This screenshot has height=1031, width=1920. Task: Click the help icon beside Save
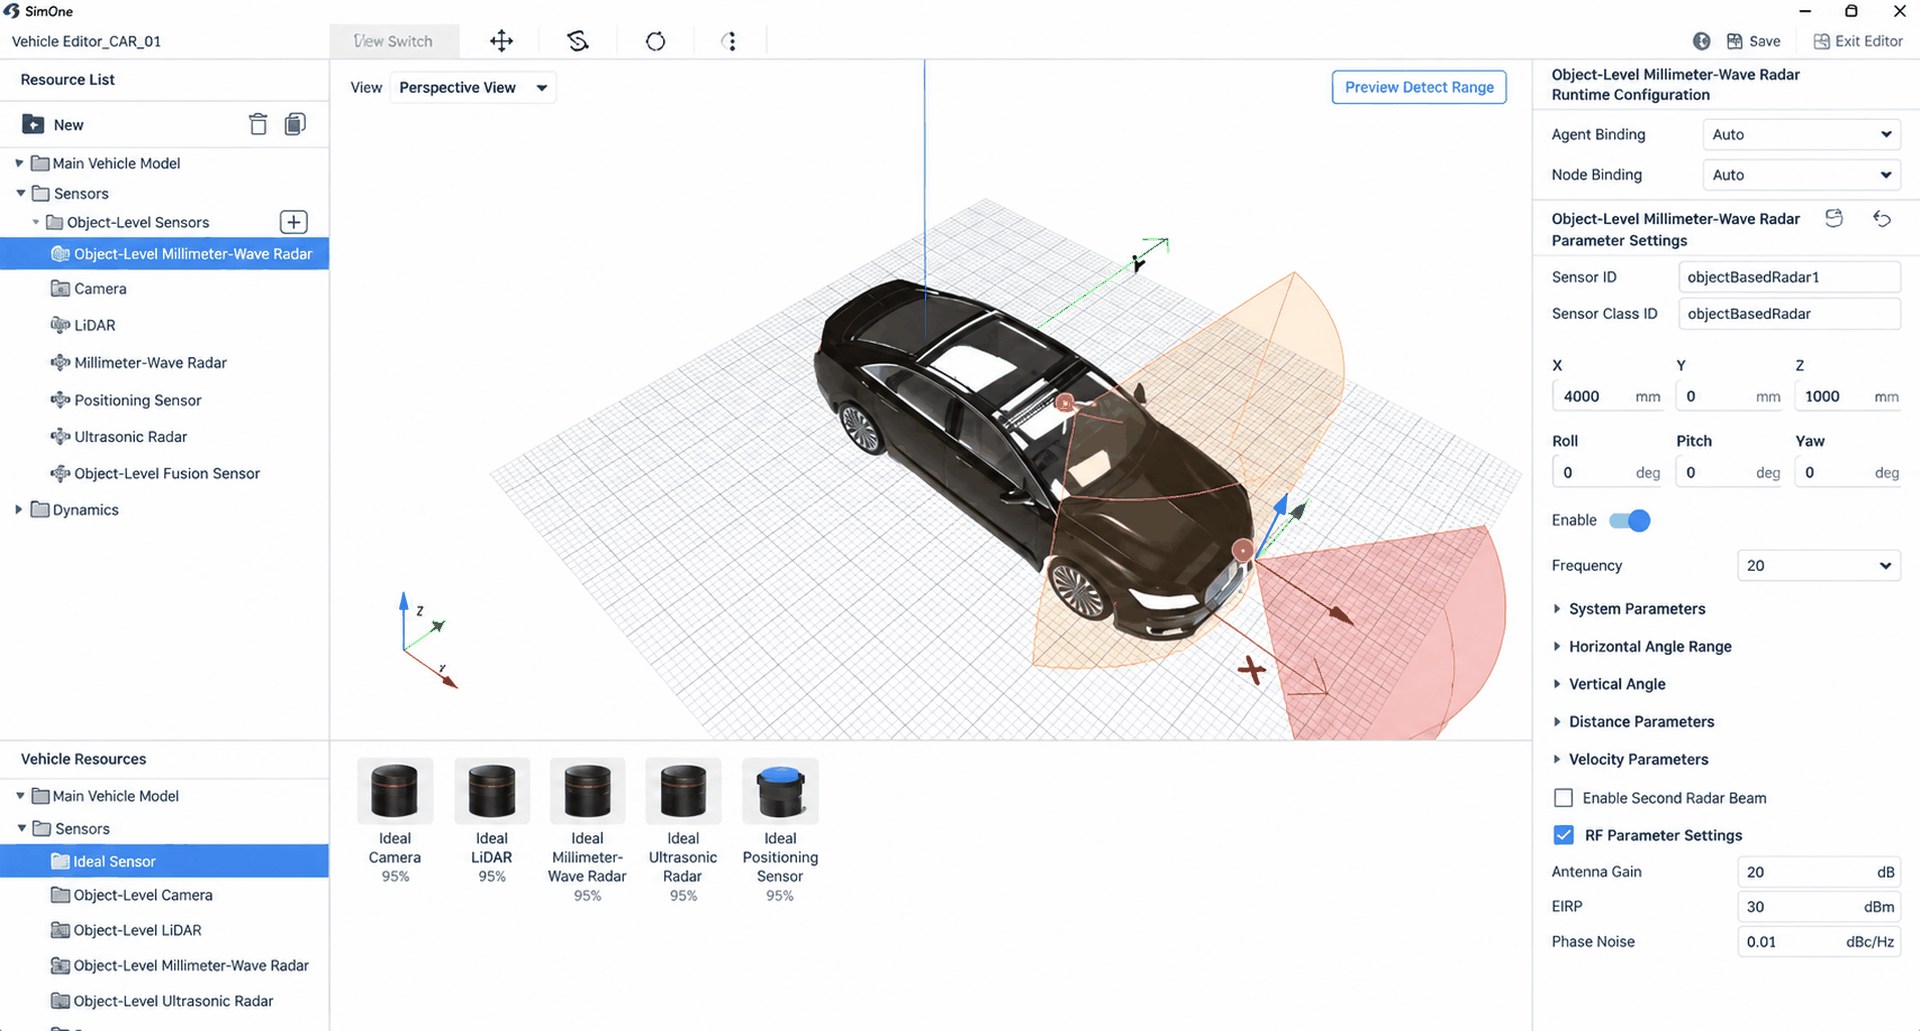[x=1701, y=41]
